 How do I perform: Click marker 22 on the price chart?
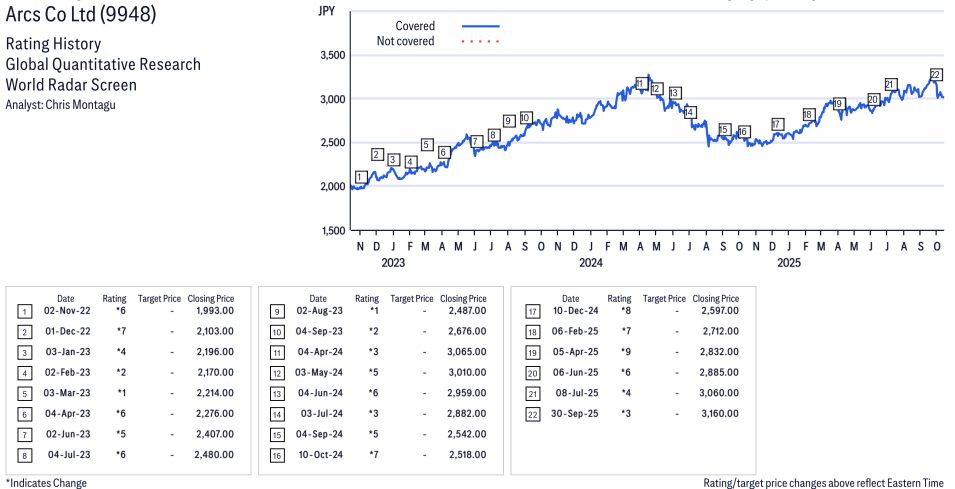[x=936, y=75]
